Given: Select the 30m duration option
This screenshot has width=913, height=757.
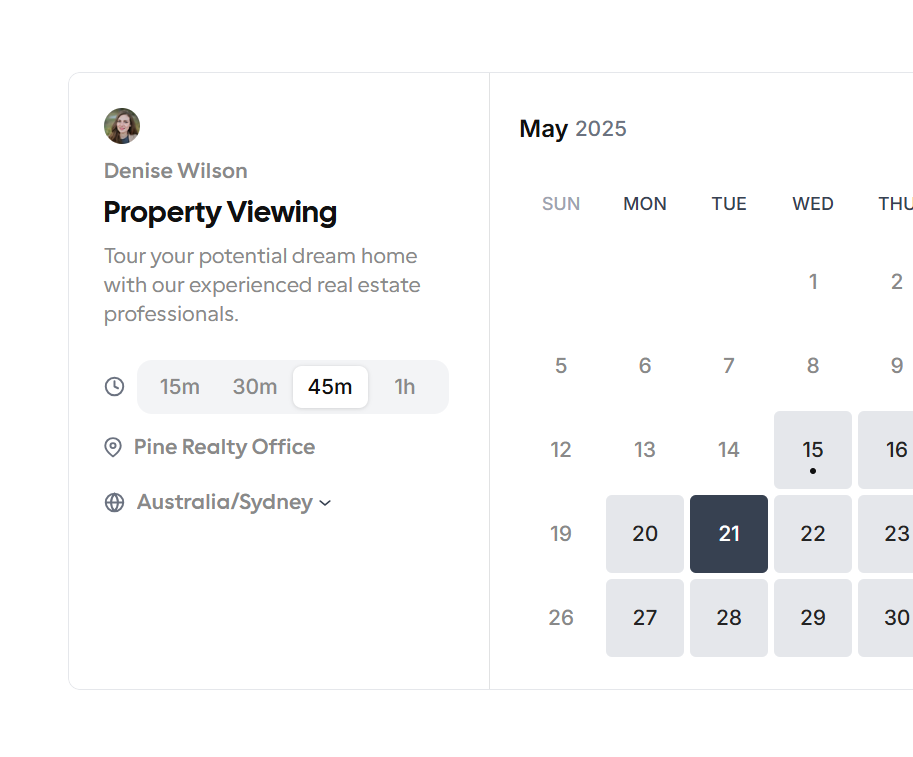Looking at the screenshot, I should [255, 387].
